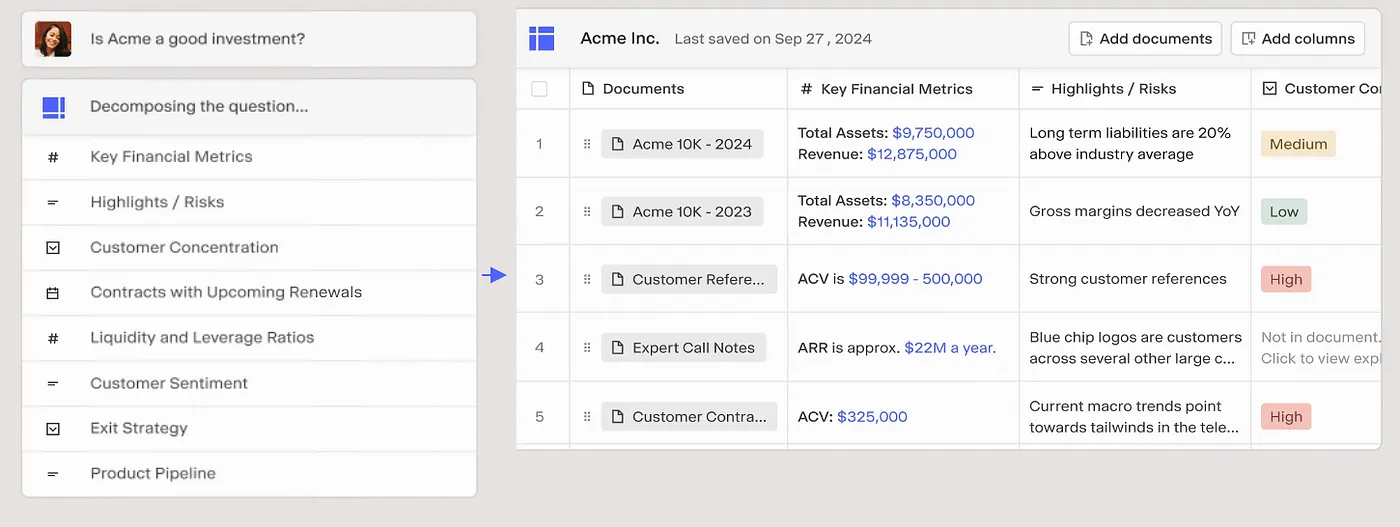
Task: Click 'Gross margins decreased YoY' cell
Action: 1134,212
